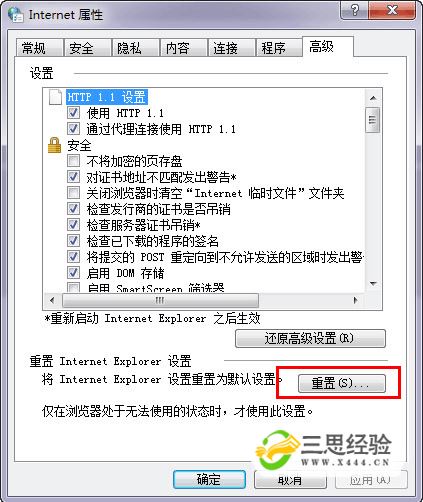423x502 pixels.
Task: Click the horizontal scrollbar thumb below settings
Action: click(x=160, y=300)
